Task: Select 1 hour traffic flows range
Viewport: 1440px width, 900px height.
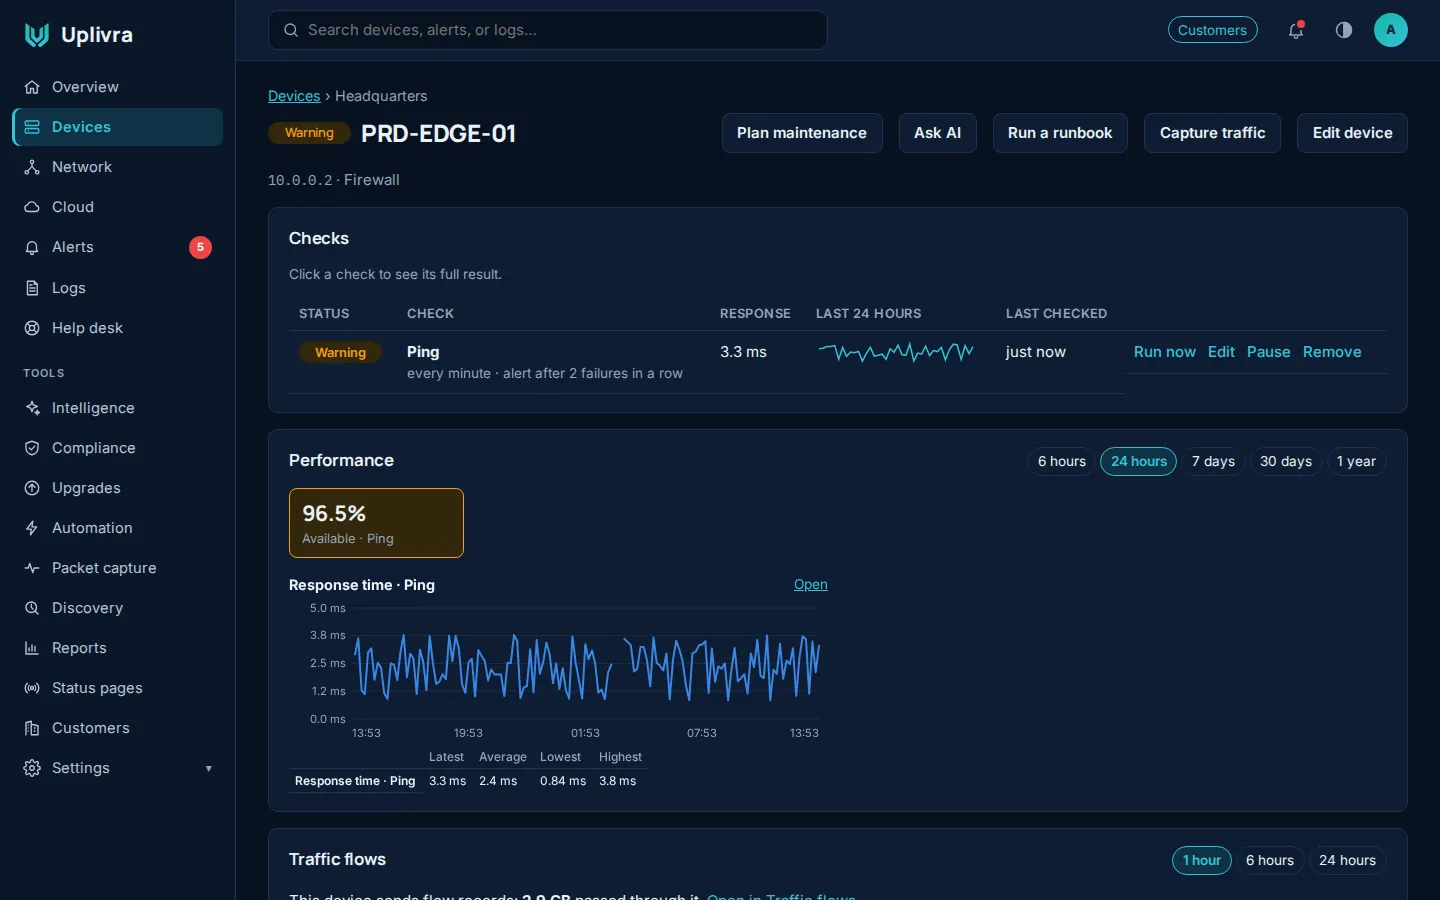Action: [x=1202, y=860]
